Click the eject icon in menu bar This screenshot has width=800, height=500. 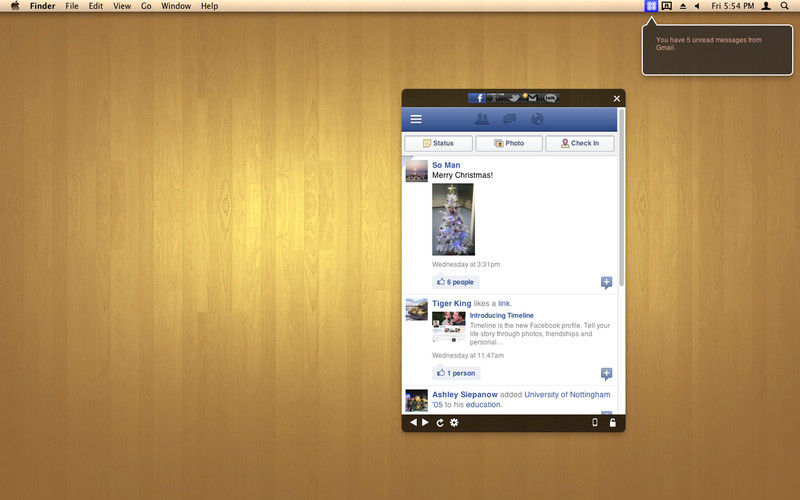tap(683, 6)
